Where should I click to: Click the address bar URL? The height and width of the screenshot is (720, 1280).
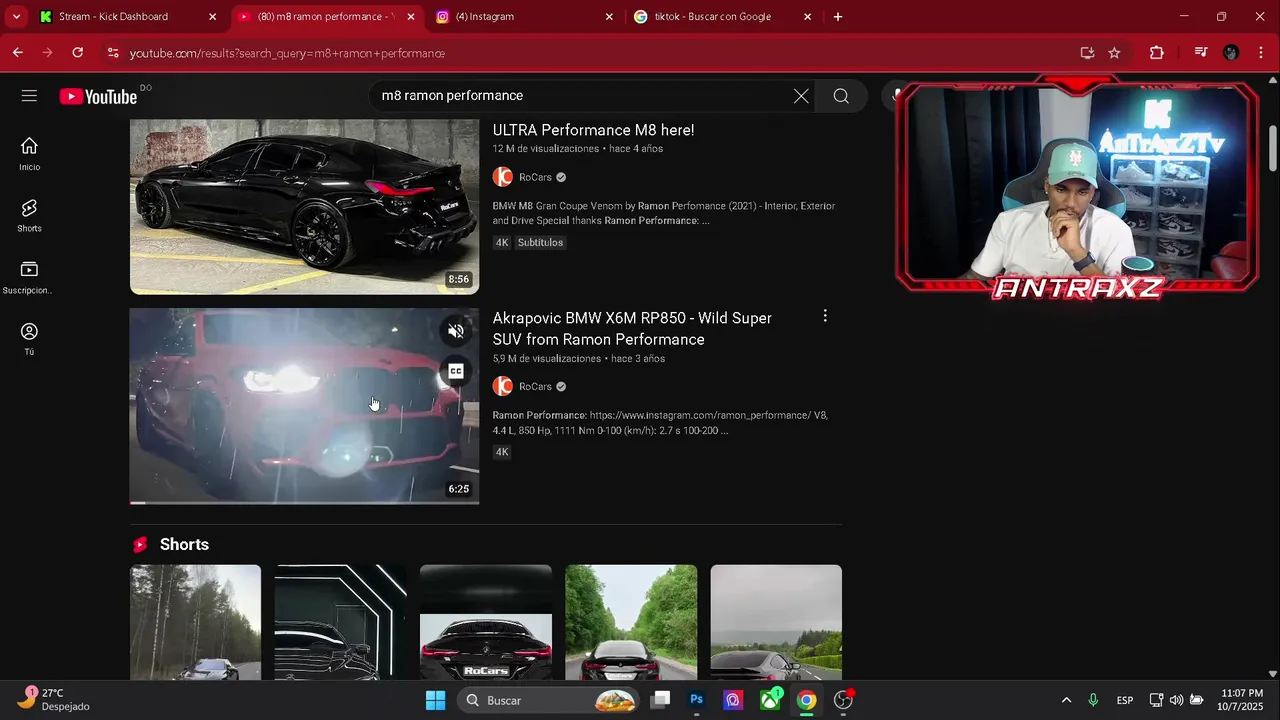pyautogui.click(x=288, y=53)
